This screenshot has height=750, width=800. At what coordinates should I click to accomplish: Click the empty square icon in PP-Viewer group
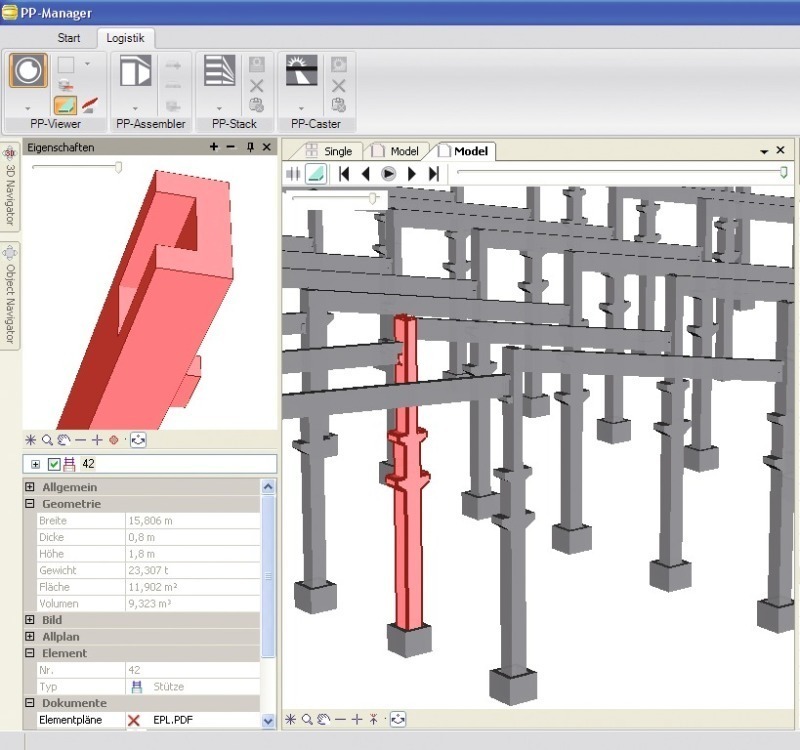(66, 65)
